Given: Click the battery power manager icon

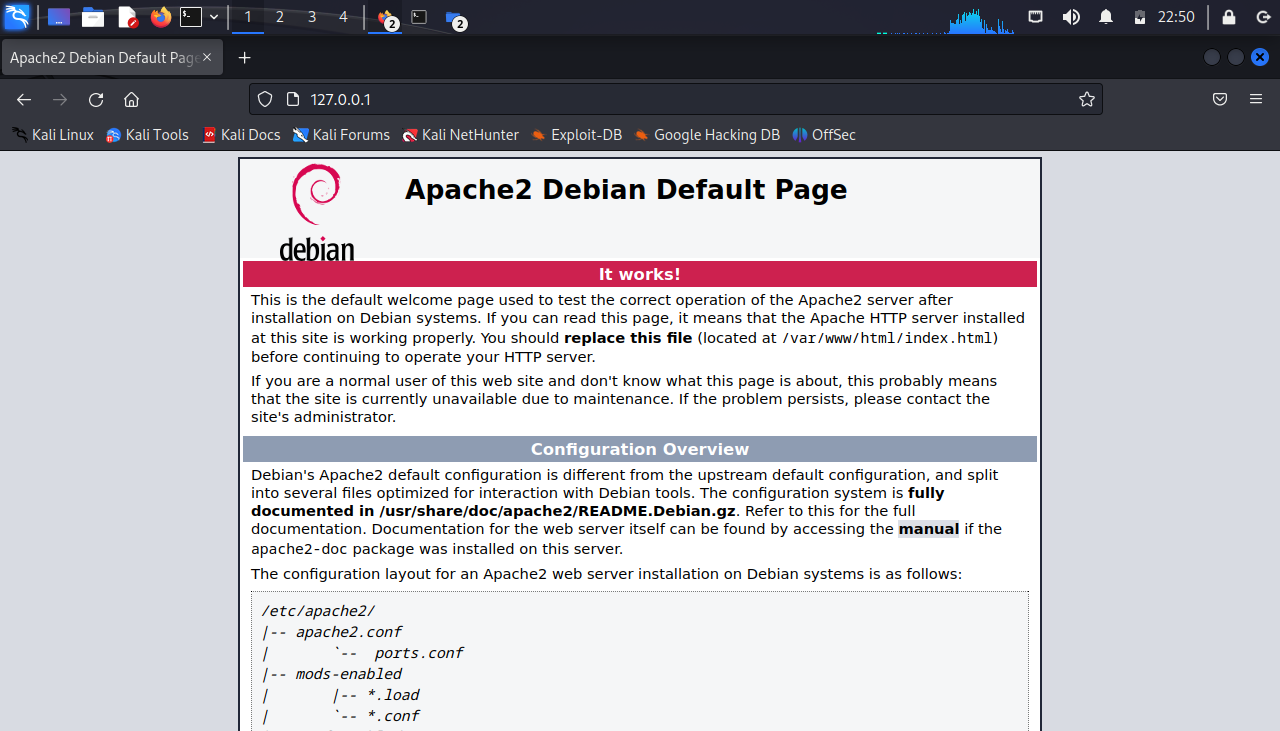Looking at the screenshot, I should (x=1139, y=17).
